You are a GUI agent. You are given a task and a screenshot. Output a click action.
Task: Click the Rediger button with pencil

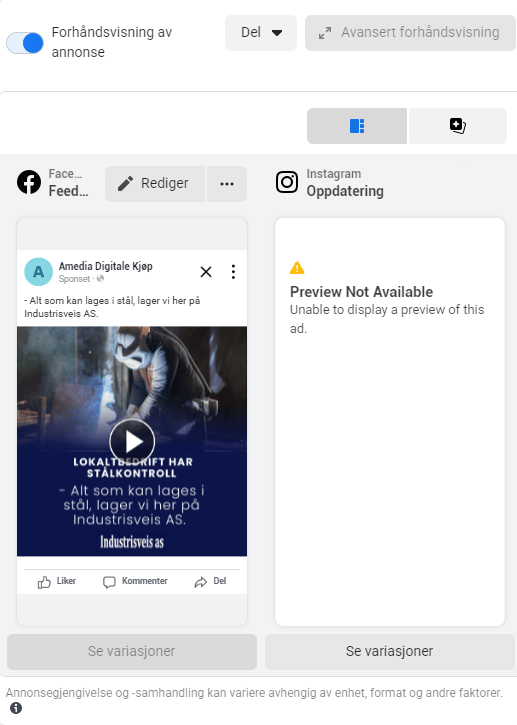click(x=155, y=184)
